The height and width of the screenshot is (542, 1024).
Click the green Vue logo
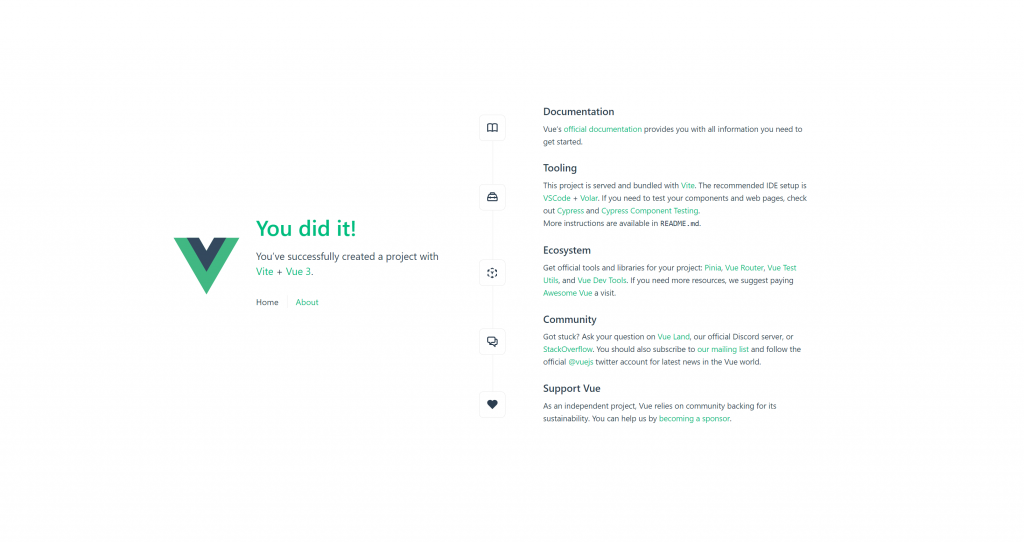pos(206,264)
